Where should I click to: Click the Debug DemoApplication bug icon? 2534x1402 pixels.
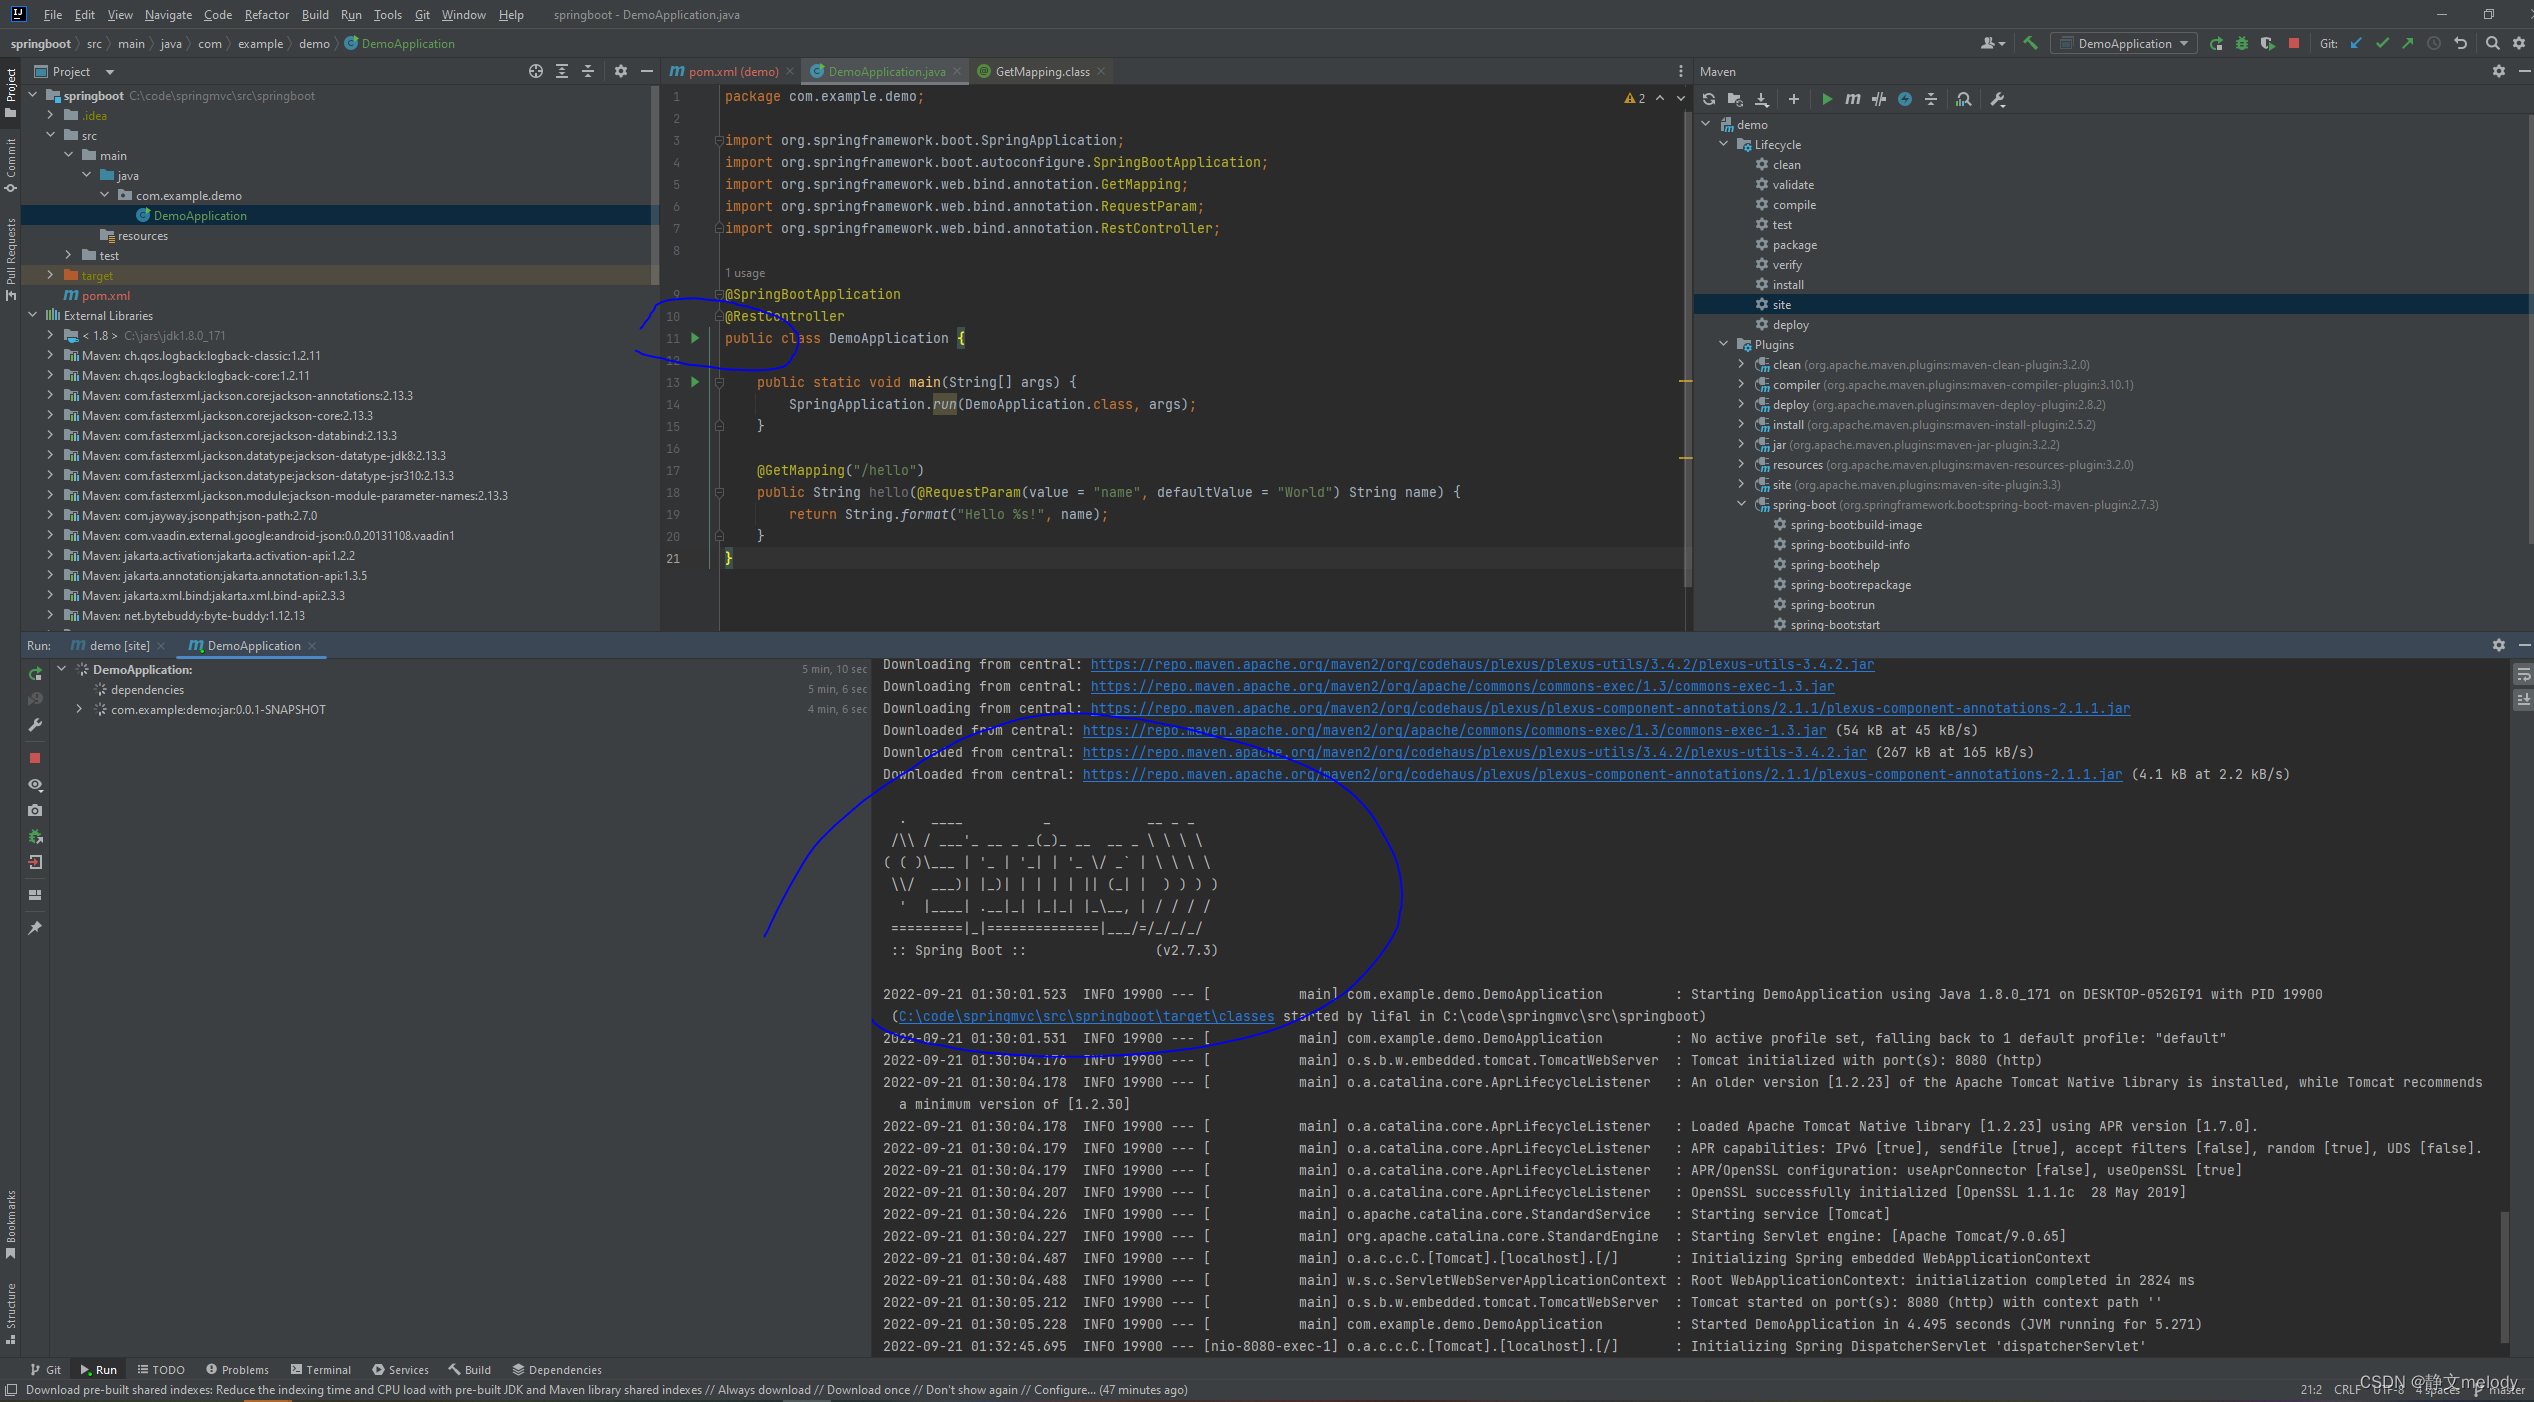2242,43
